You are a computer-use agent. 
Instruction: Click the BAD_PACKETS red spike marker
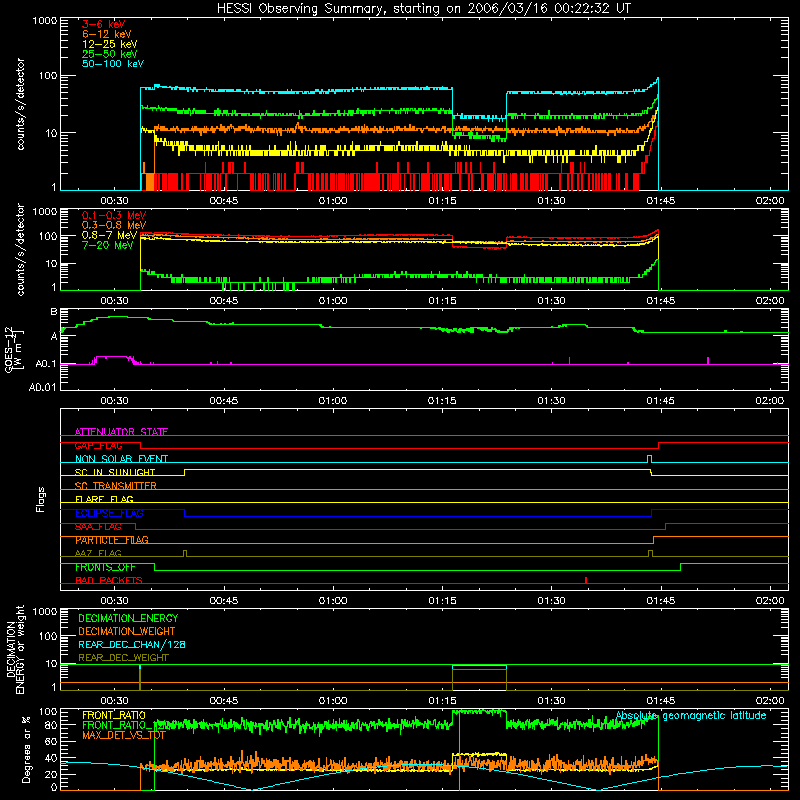click(586, 580)
